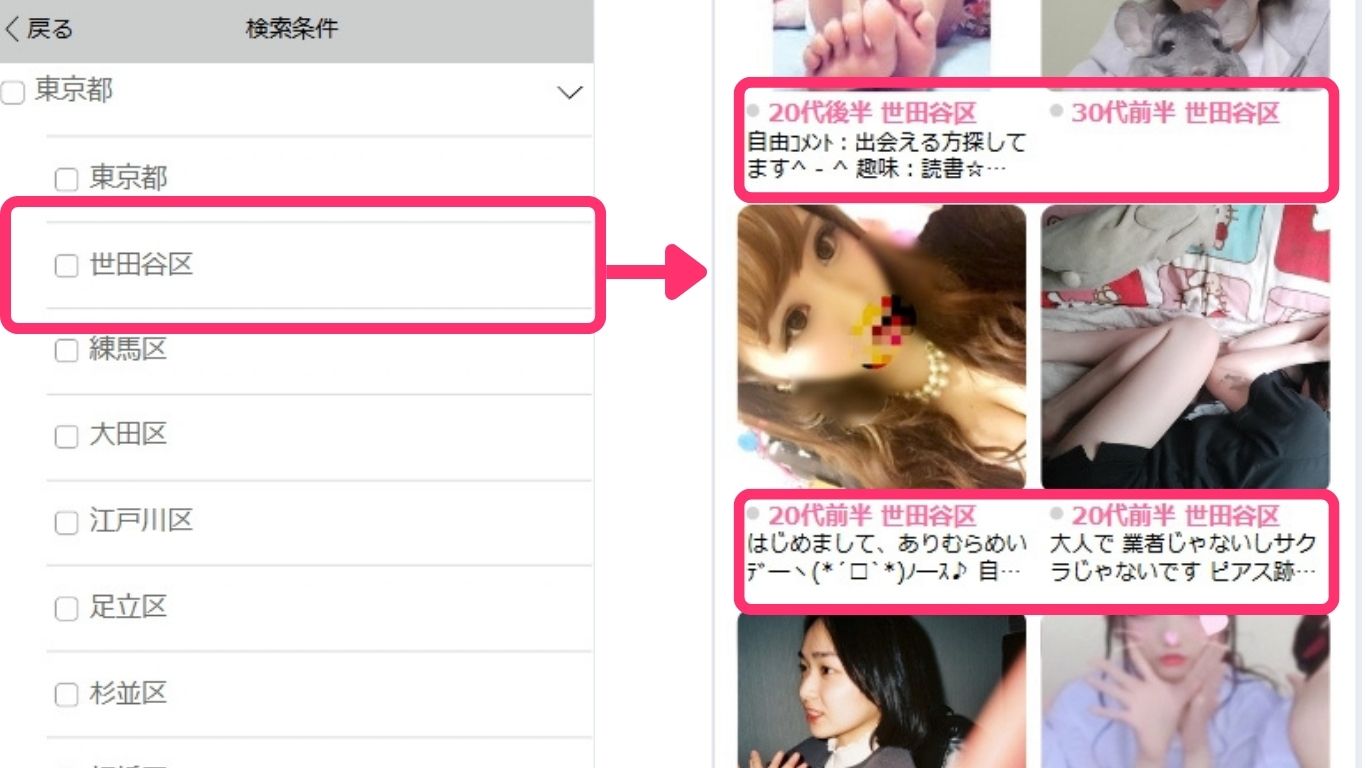Screen dimensions: 1366x768
Task: Open the feet photo thumbnail
Action: (882, 45)
